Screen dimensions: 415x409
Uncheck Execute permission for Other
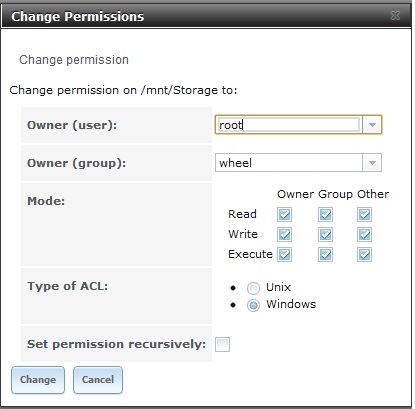(364, 255)
